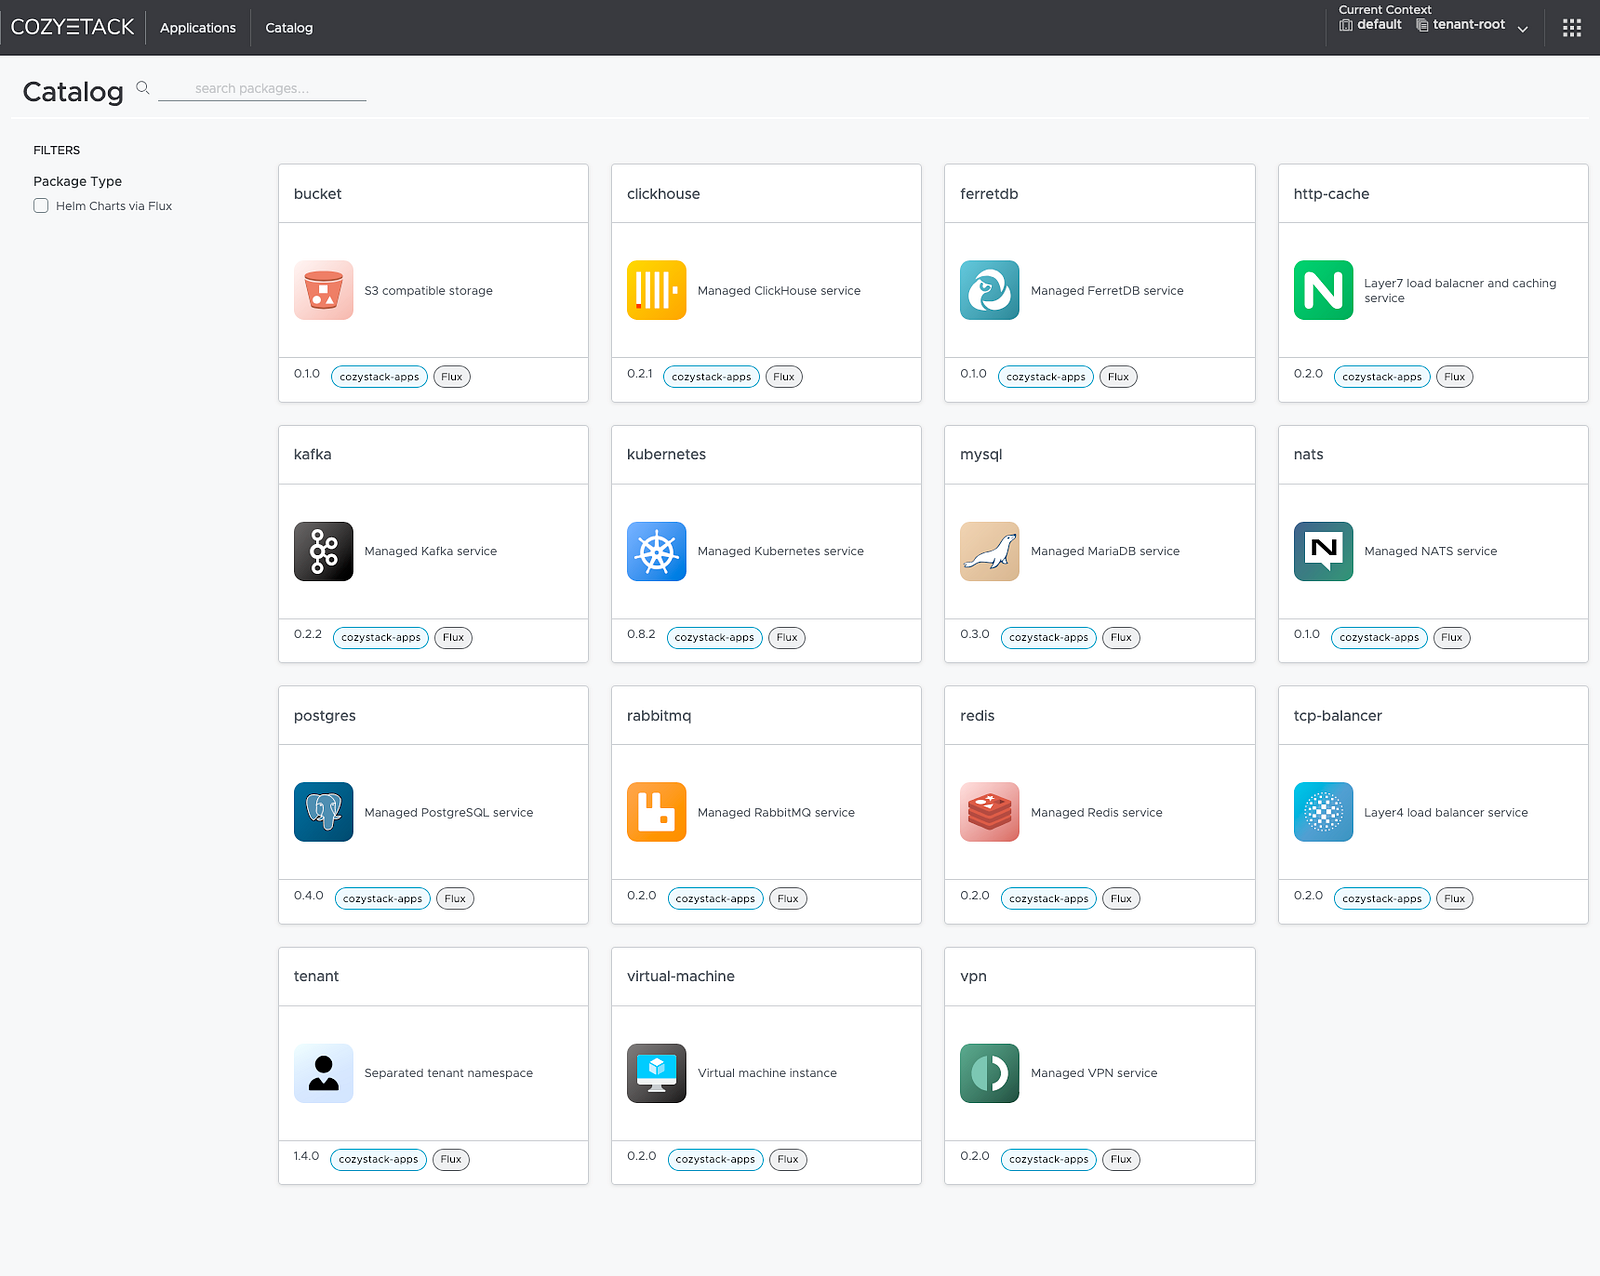Open the ferretdb package title

[x=989, y=194]
